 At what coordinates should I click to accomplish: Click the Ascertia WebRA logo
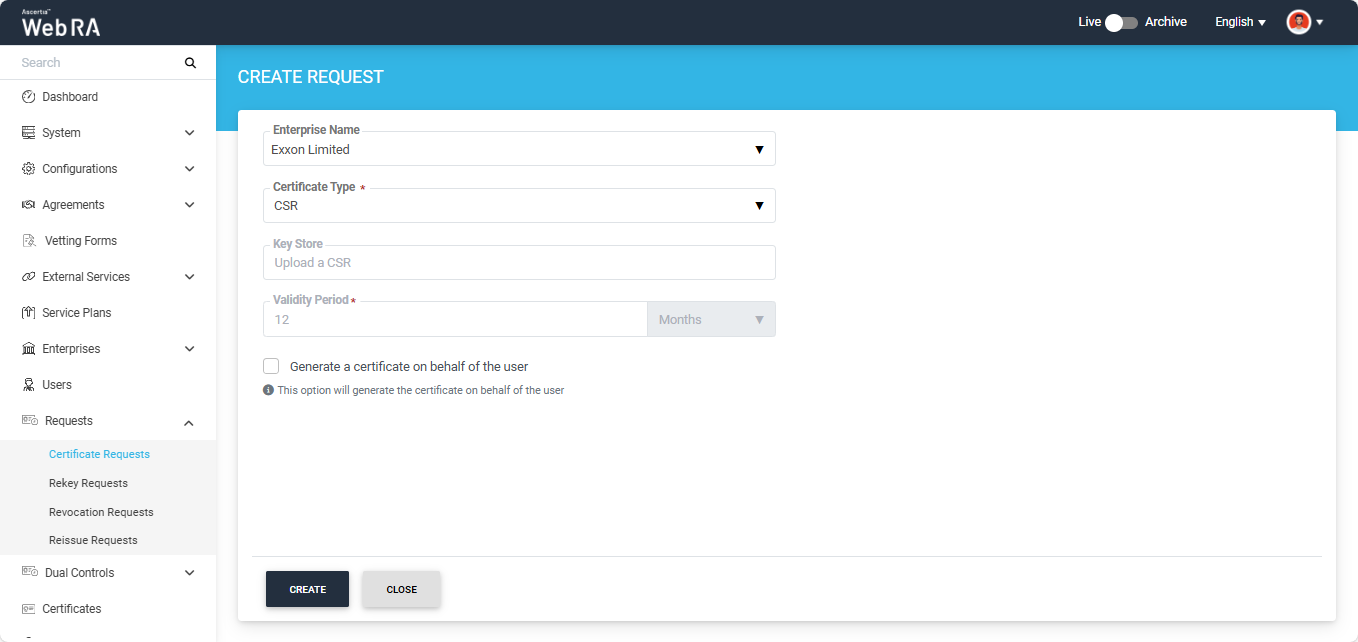tap(61, 23)
